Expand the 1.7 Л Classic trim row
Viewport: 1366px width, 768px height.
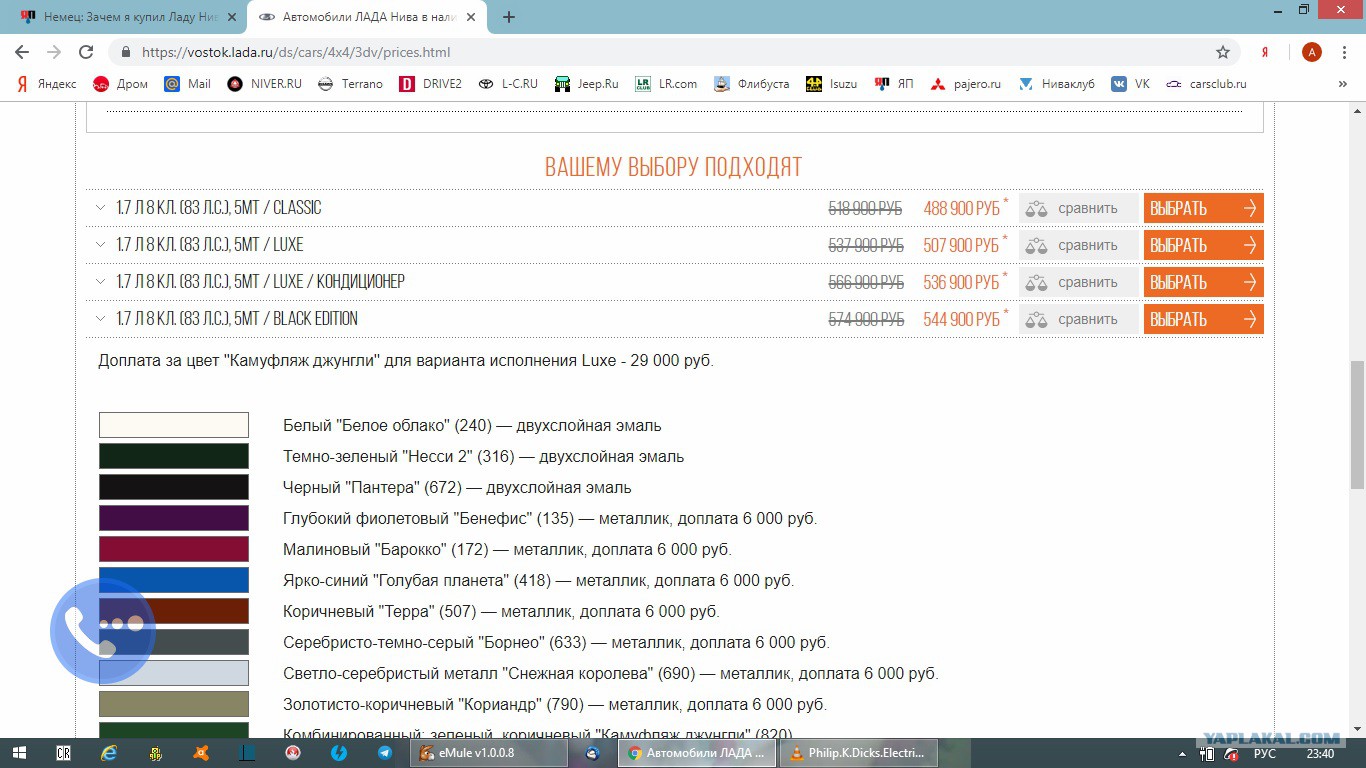pyautogui.click(x=100, y=208)
